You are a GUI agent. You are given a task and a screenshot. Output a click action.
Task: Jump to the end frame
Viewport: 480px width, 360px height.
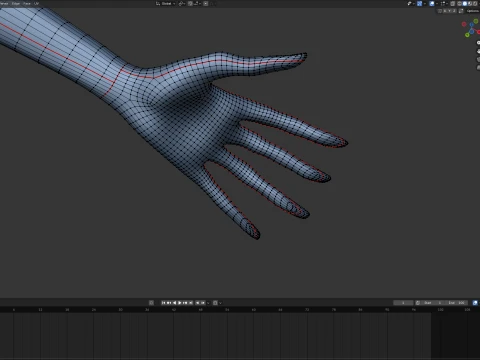click(191, 303)
